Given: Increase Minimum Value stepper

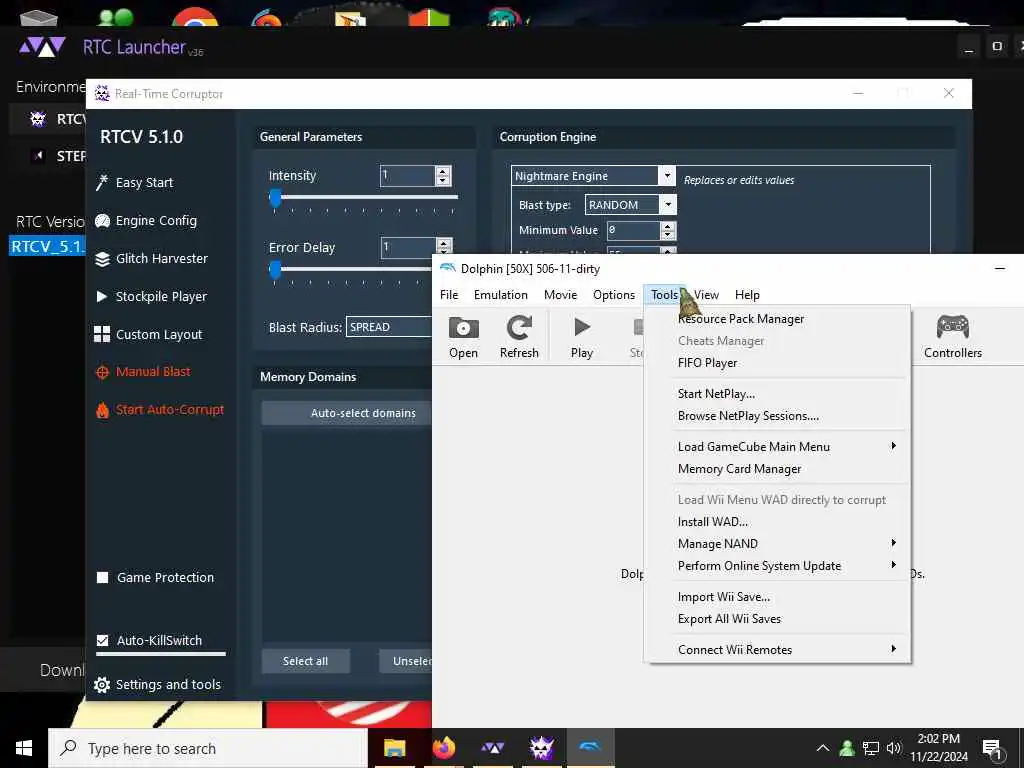Looking at the screenshot, I should [667, 226].
